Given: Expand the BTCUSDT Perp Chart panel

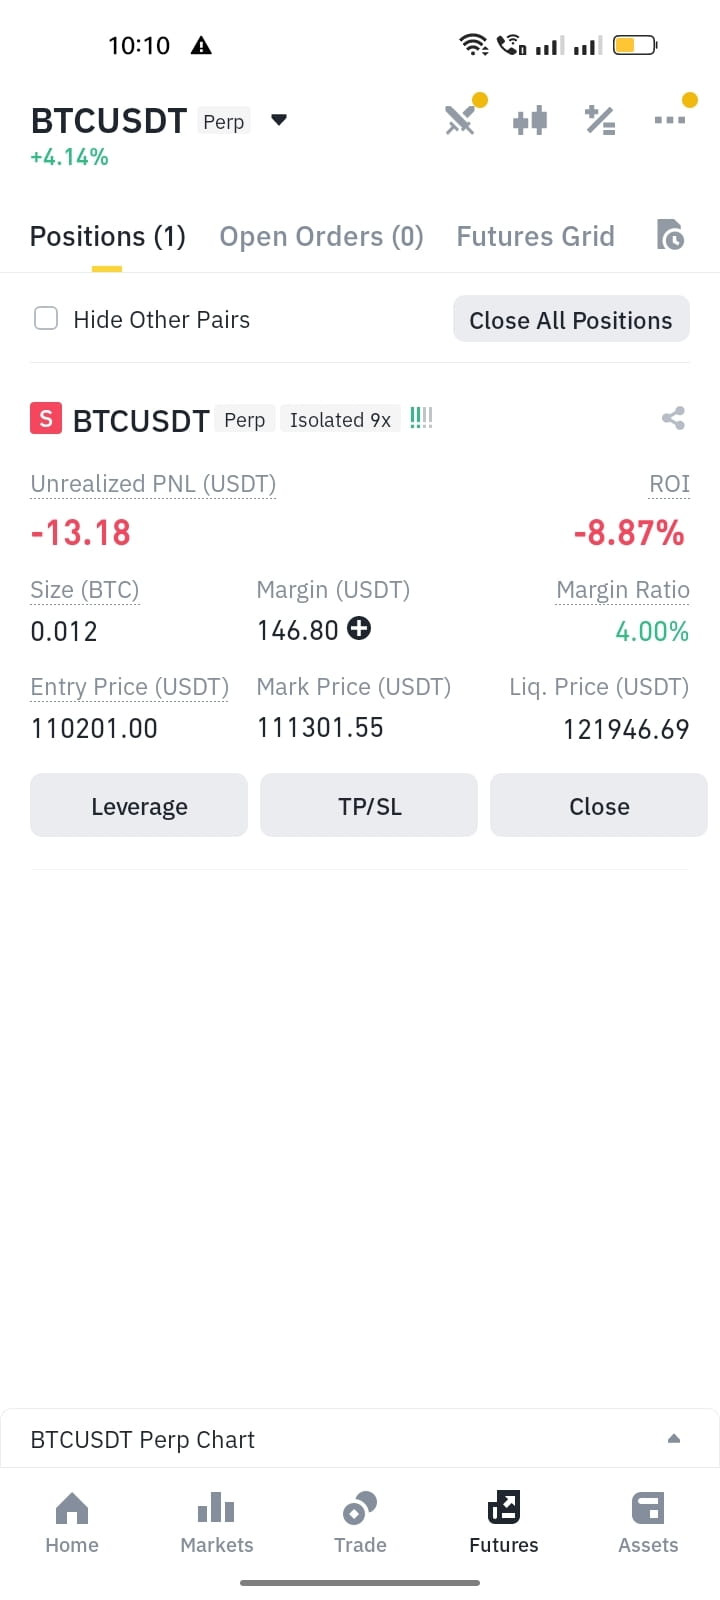Looking at the screenshot, I should pos(360,1438).
